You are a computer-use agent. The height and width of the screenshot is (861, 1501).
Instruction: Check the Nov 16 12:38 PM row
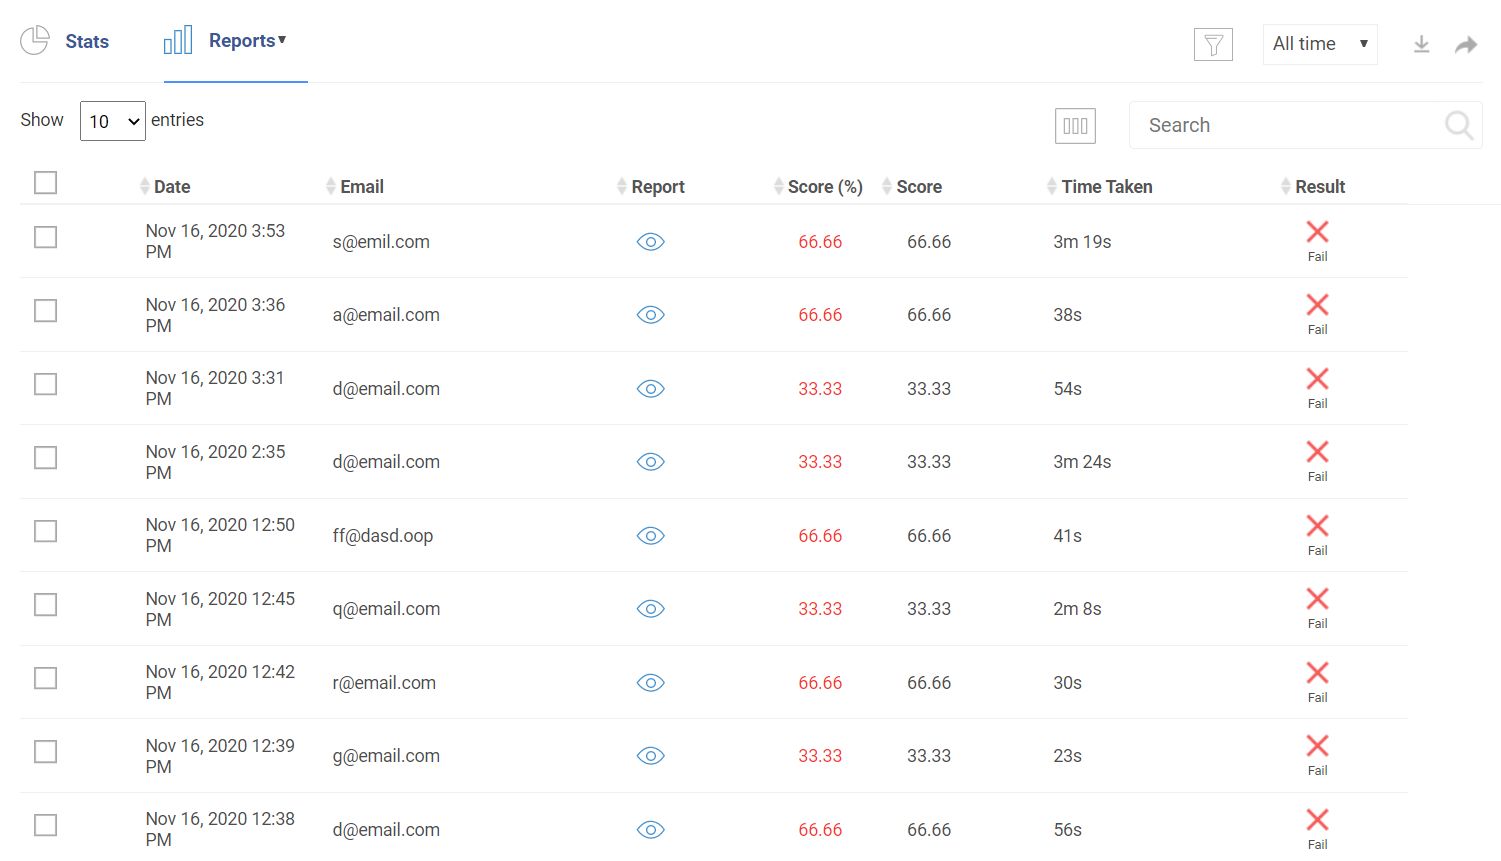(45, 825)
